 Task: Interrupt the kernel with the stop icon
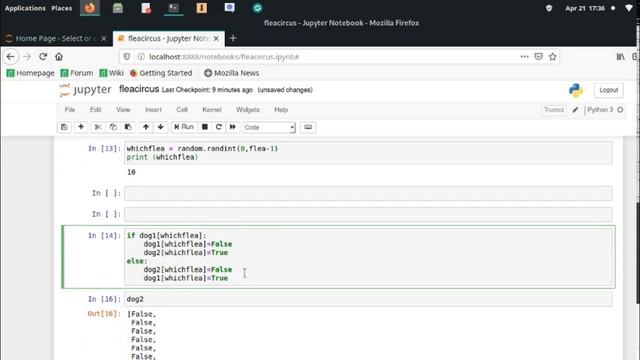[205, 127]
